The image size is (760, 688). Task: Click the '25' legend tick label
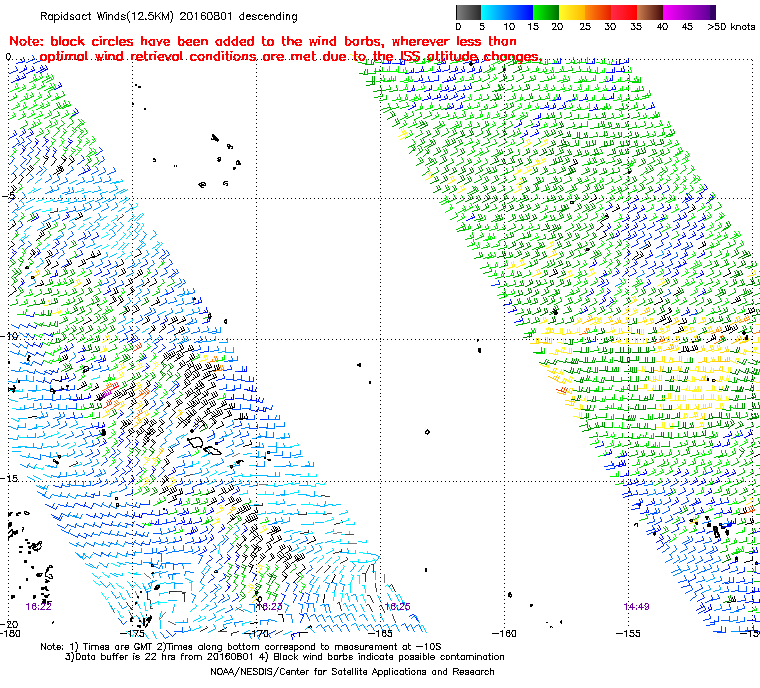(x=585, y=27)
